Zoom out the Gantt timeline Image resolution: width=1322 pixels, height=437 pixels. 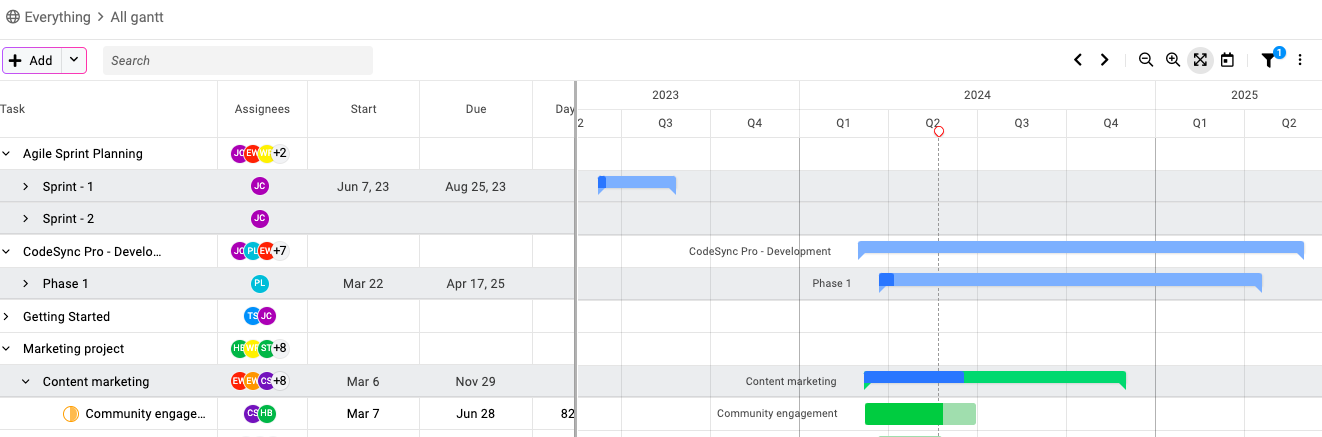(x=1146, y=60)
